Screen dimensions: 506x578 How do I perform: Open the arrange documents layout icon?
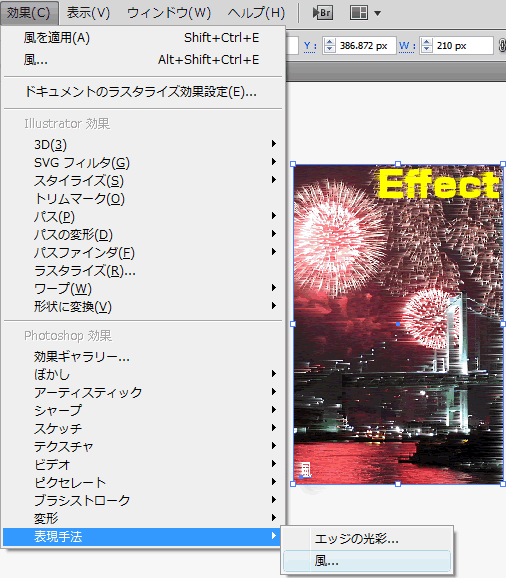[x=359, y=13]
